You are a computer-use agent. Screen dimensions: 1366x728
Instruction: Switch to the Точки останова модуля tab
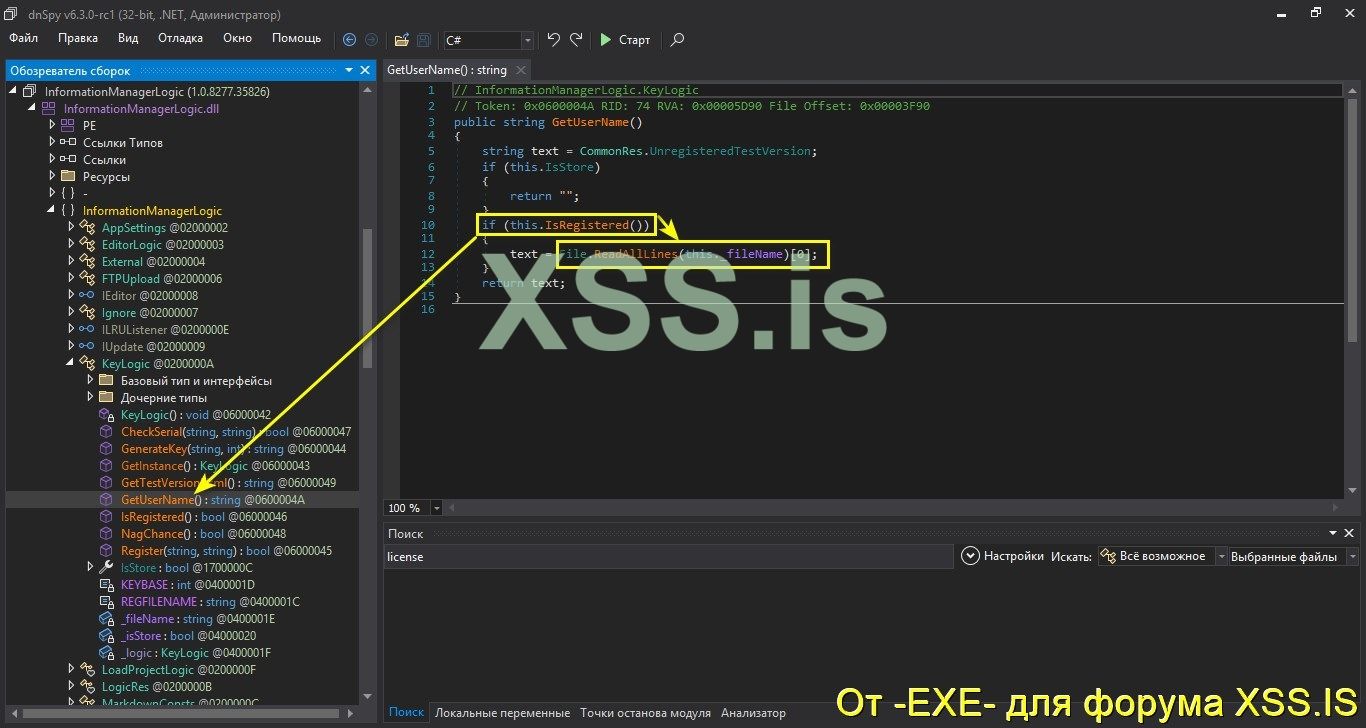point(645,713)
